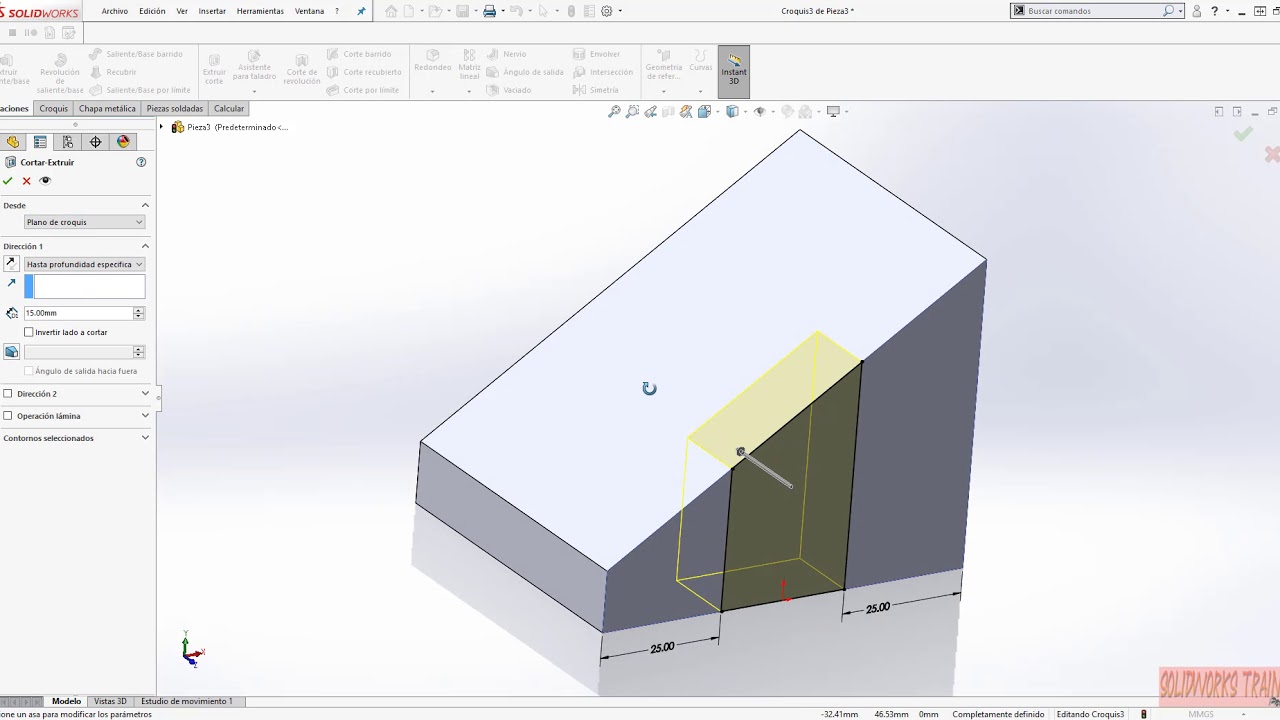Open the DisplayManager color ball tab
Screen dimensions: 1280x720
tap(123, 142)
